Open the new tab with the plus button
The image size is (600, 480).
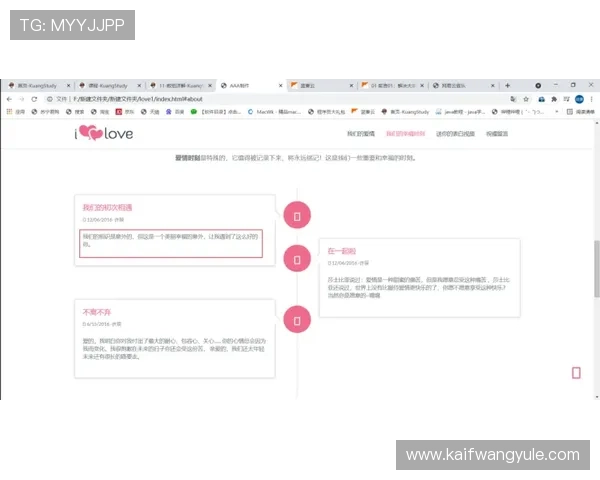tap(507, 85)
